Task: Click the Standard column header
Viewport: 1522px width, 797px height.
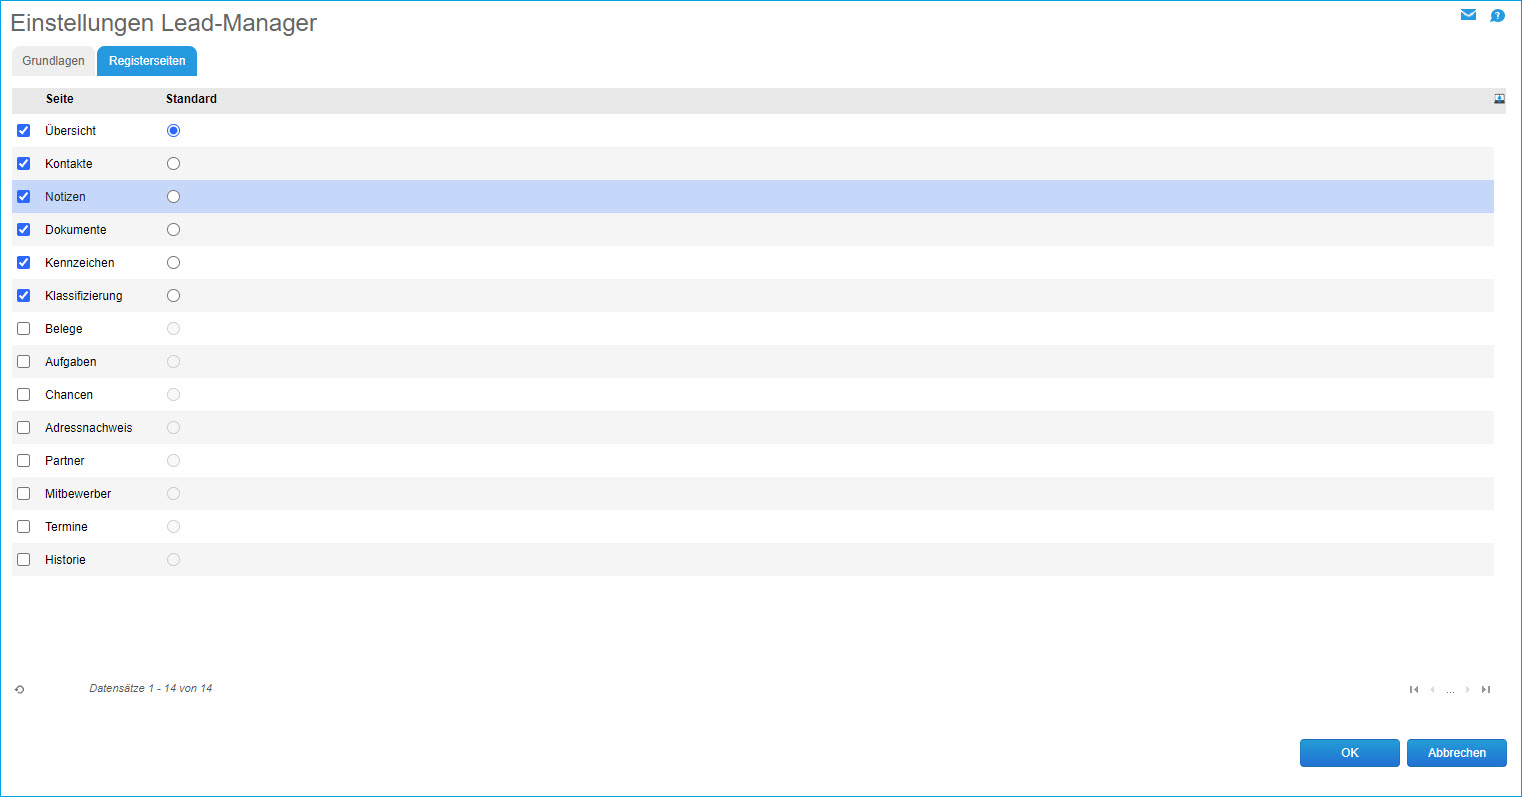Action: click(x=191, y=99)
